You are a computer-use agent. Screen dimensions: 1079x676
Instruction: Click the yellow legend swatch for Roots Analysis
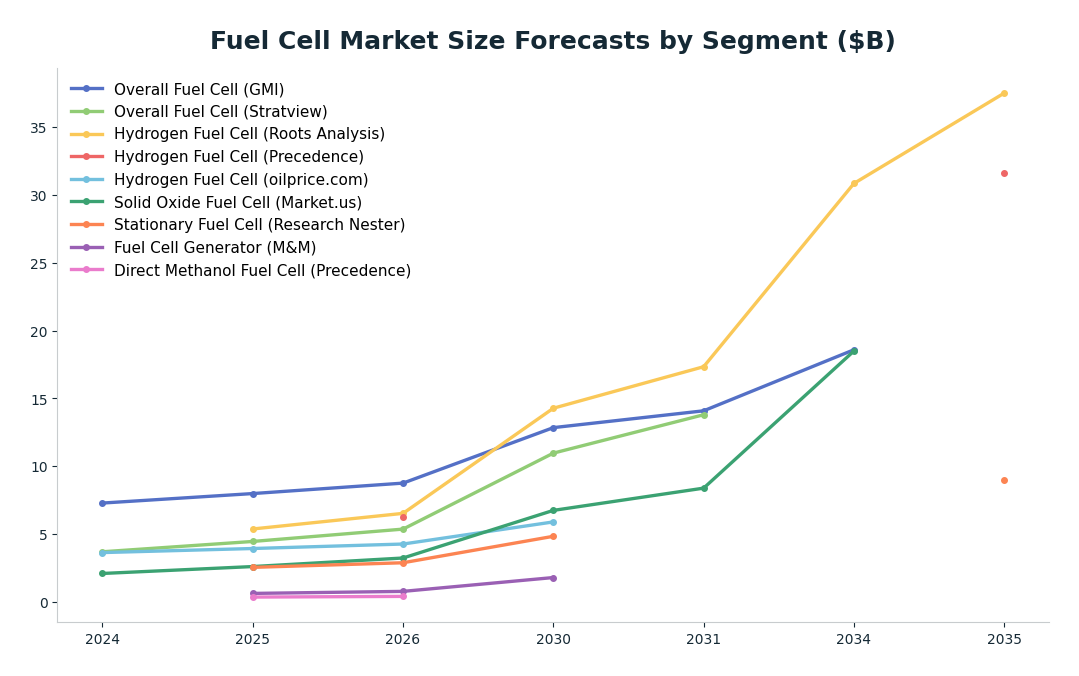87,134
